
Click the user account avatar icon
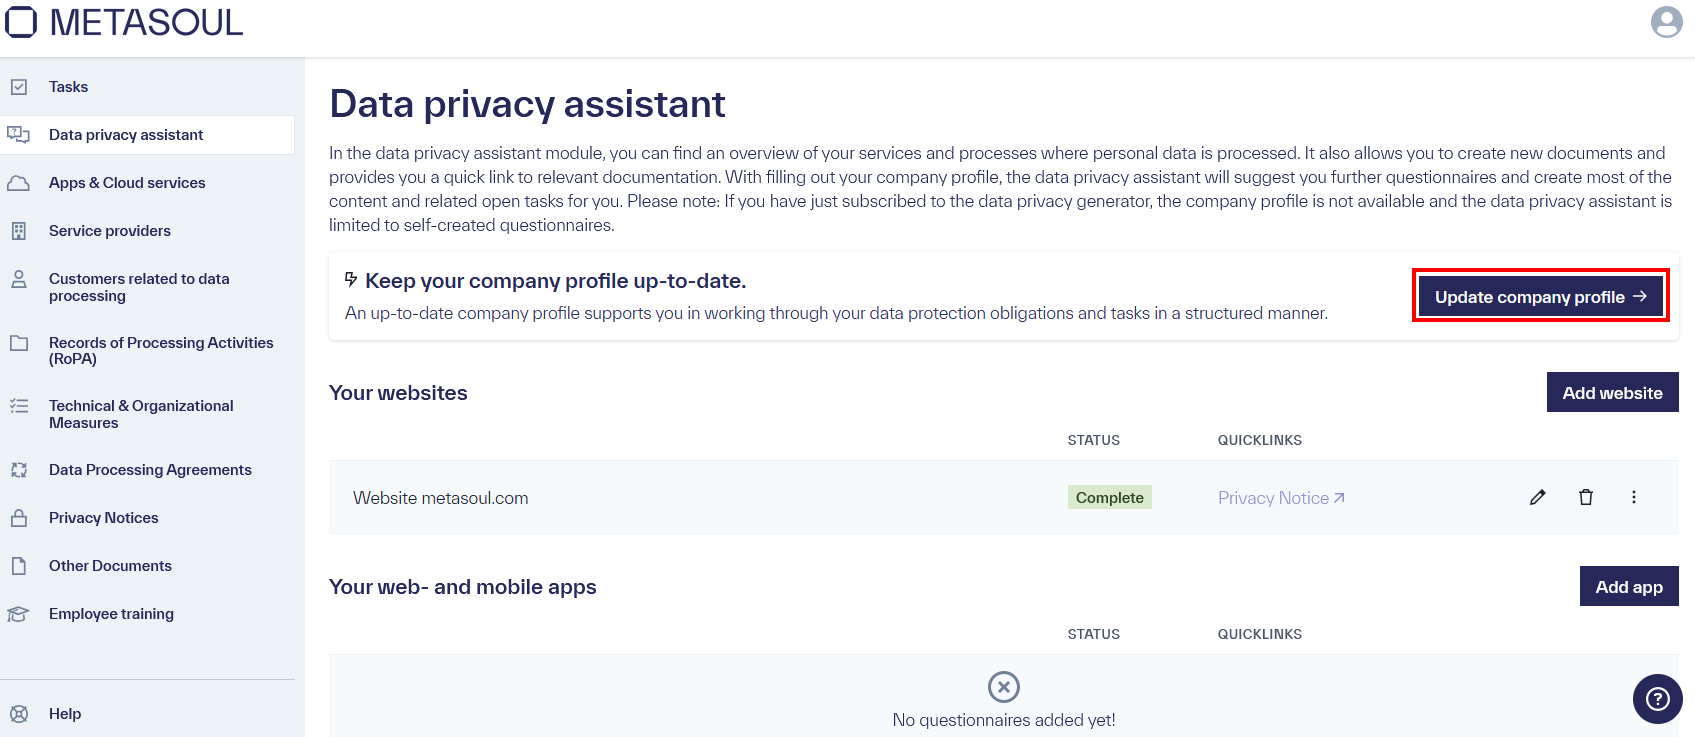1666,22
